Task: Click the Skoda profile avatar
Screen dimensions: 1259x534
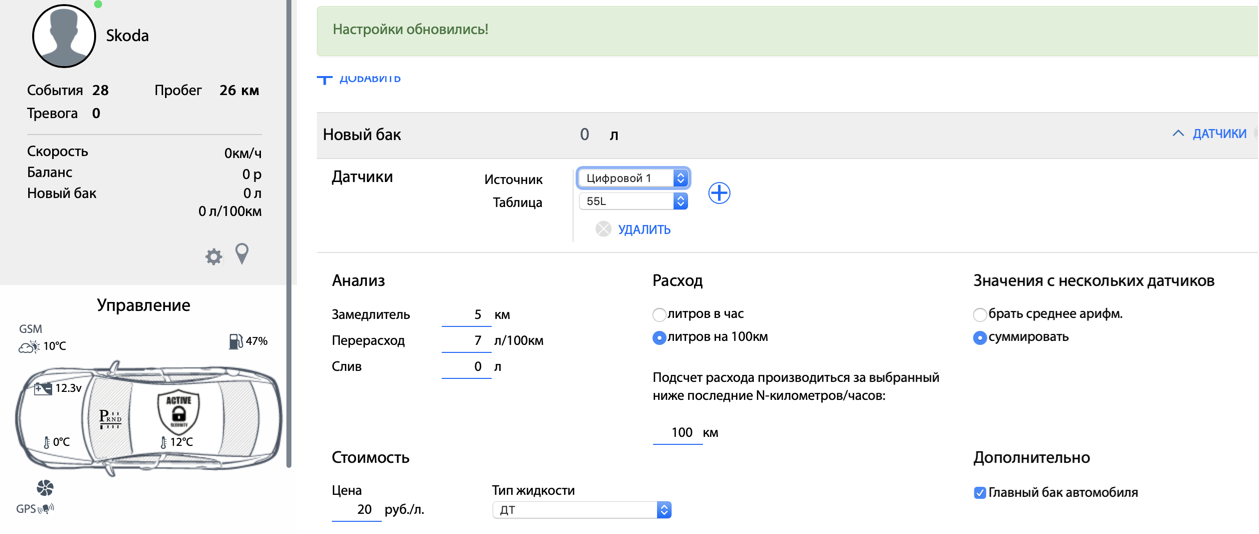Action: 64,36
